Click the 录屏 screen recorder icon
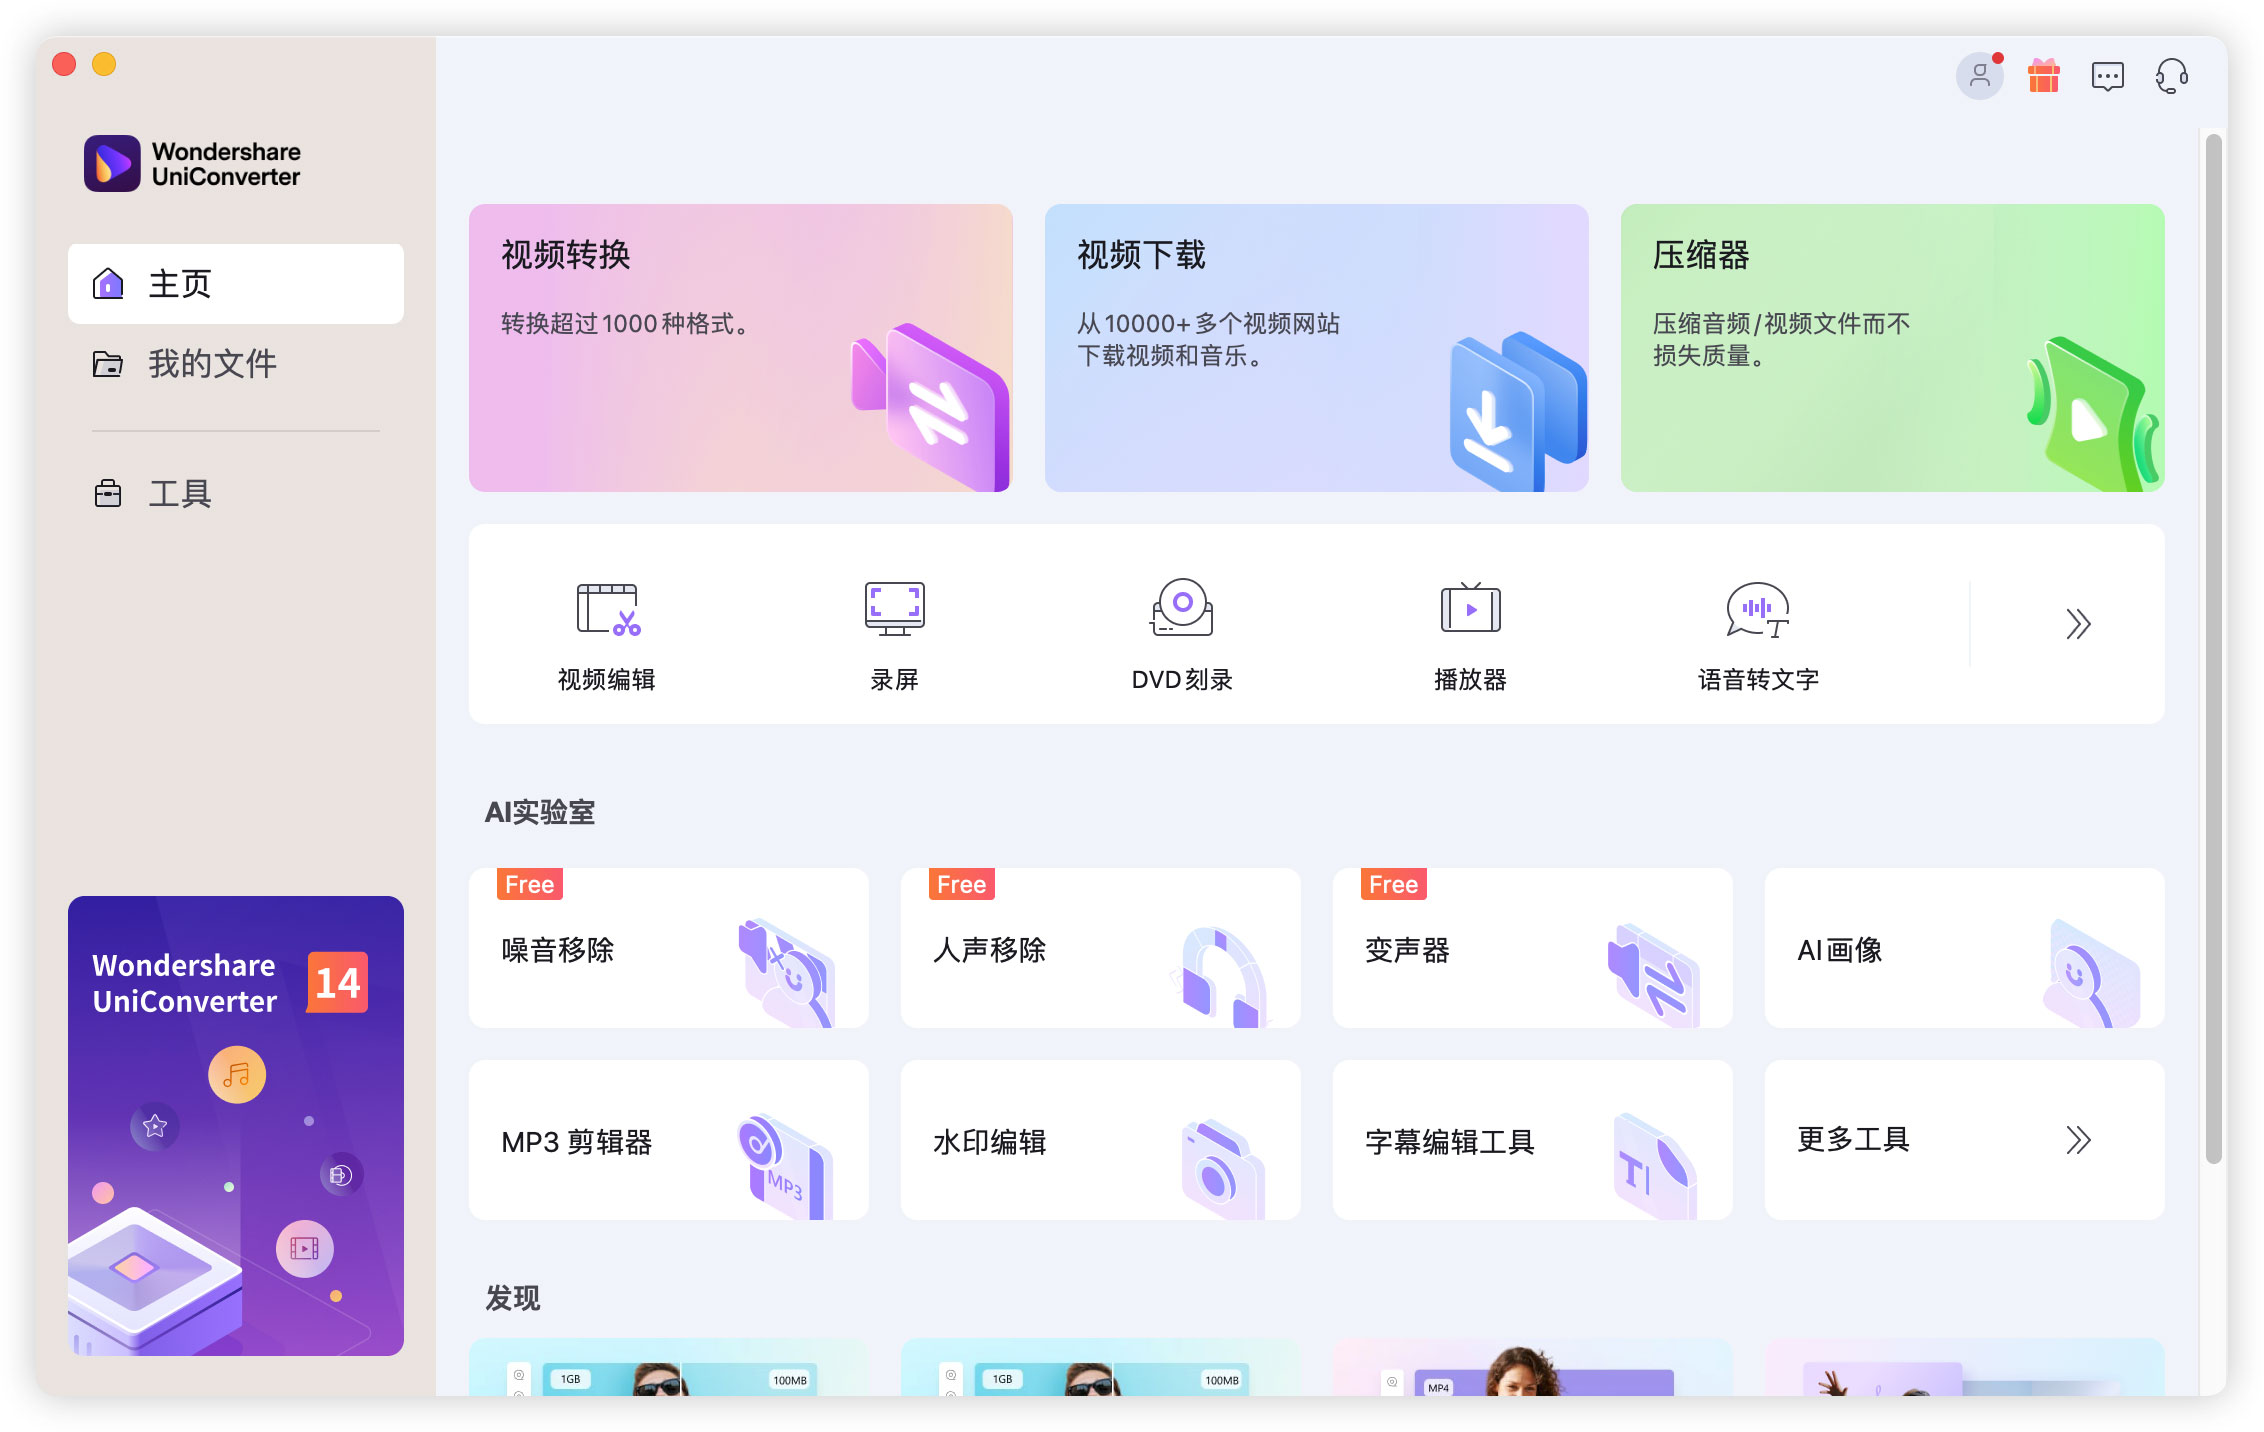 [894, 609]
